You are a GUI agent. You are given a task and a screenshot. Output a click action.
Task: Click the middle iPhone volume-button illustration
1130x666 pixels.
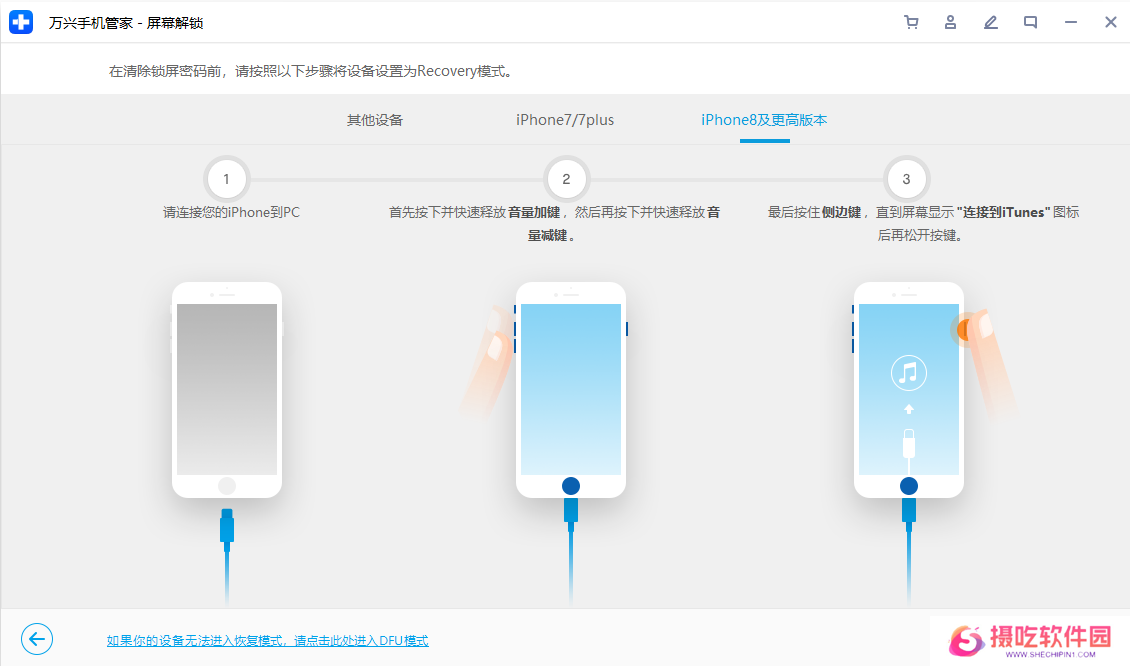[570, 389]
